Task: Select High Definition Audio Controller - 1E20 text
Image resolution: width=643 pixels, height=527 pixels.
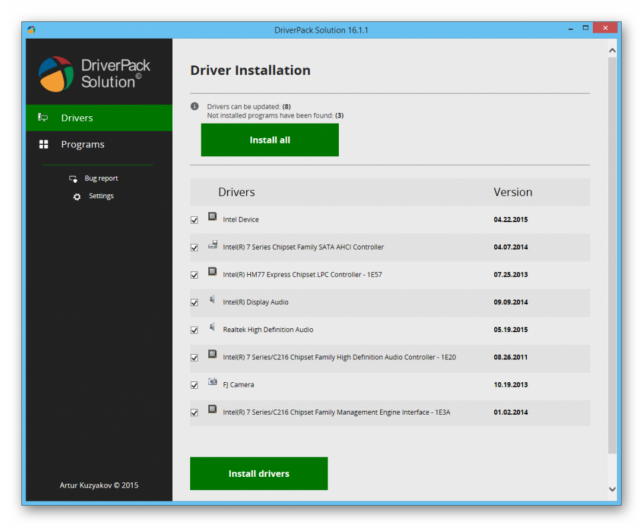Action: click(339, 357)
